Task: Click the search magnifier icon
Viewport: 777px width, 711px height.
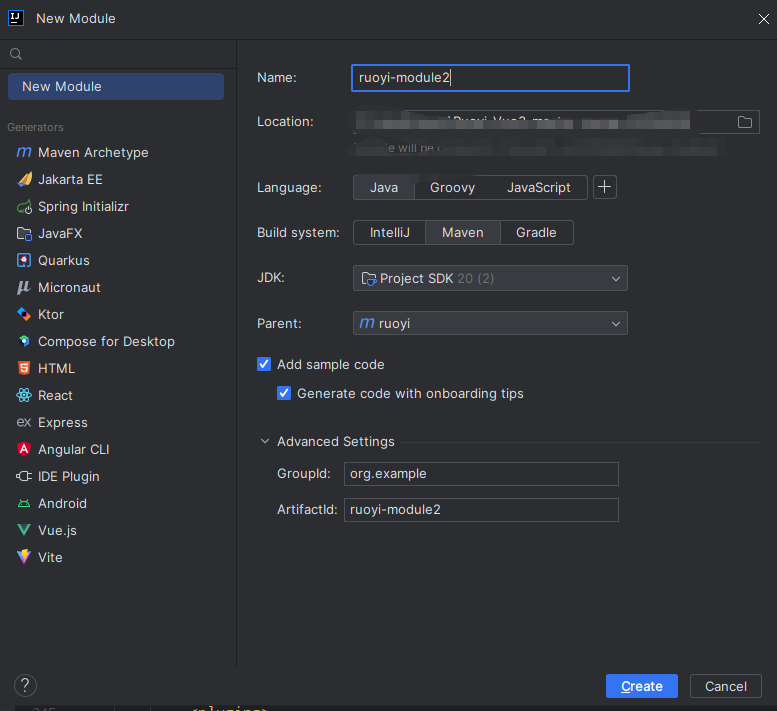Action: tap(16, 54)
